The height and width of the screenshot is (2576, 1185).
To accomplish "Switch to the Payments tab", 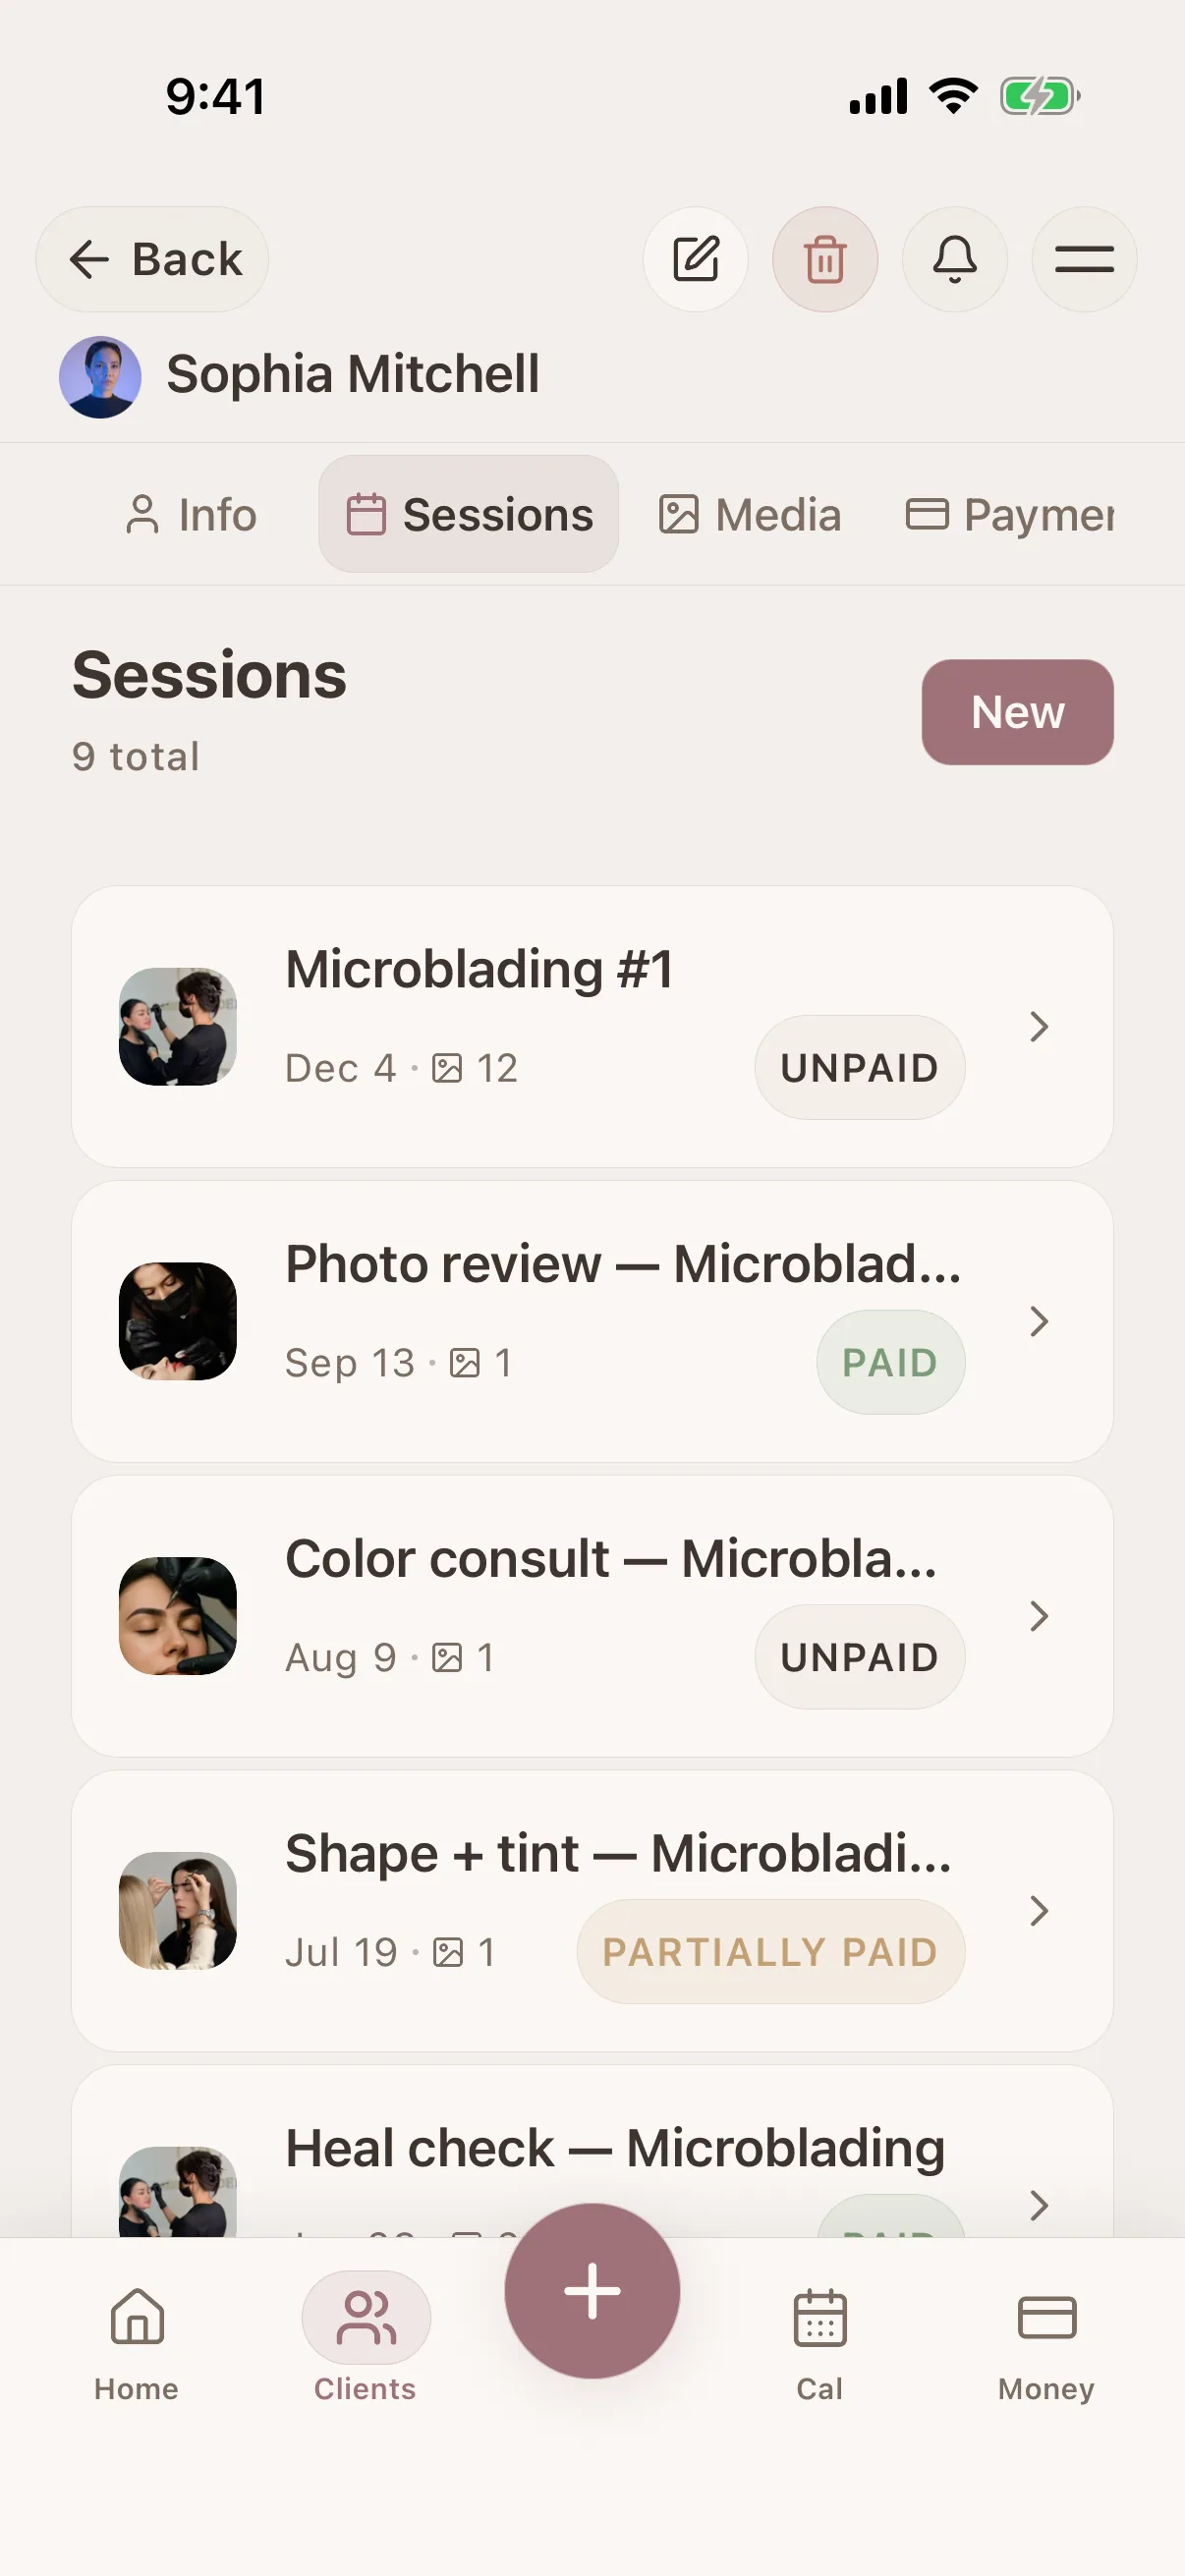I will (x=1010, y=514).
